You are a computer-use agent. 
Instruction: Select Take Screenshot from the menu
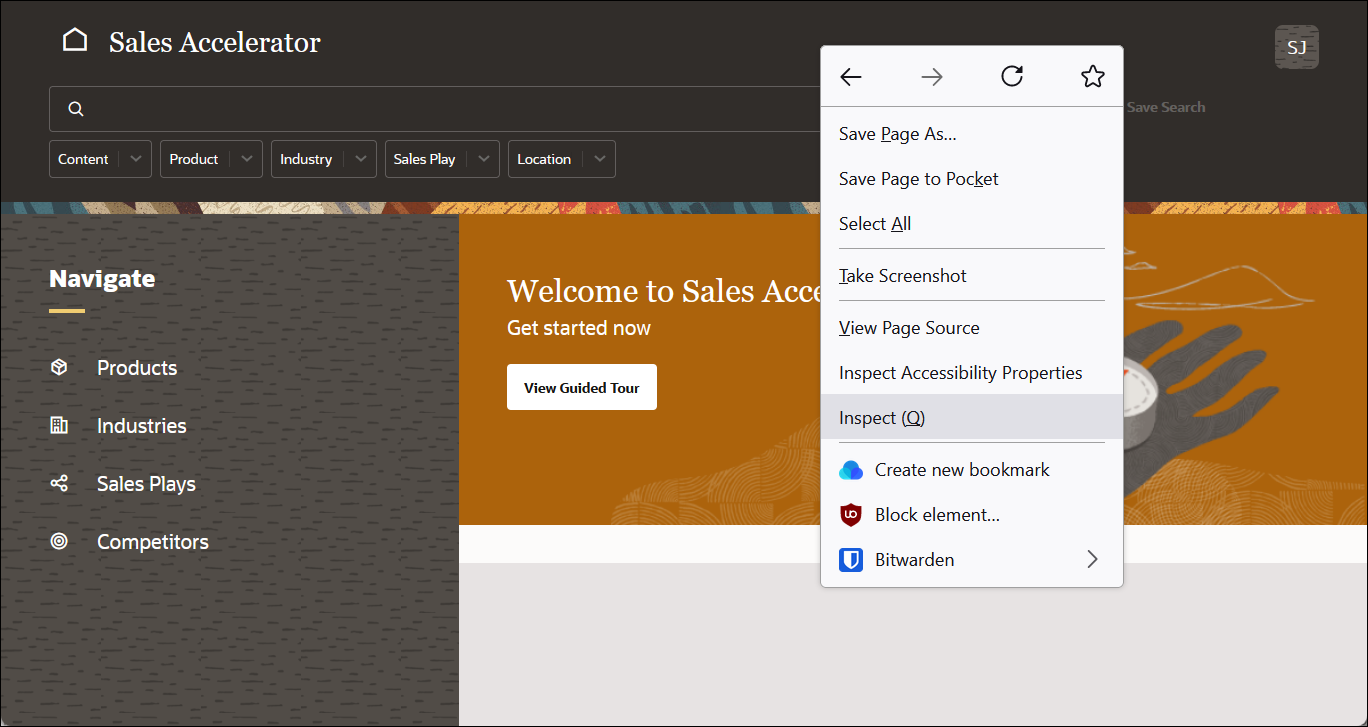[902, 275]
